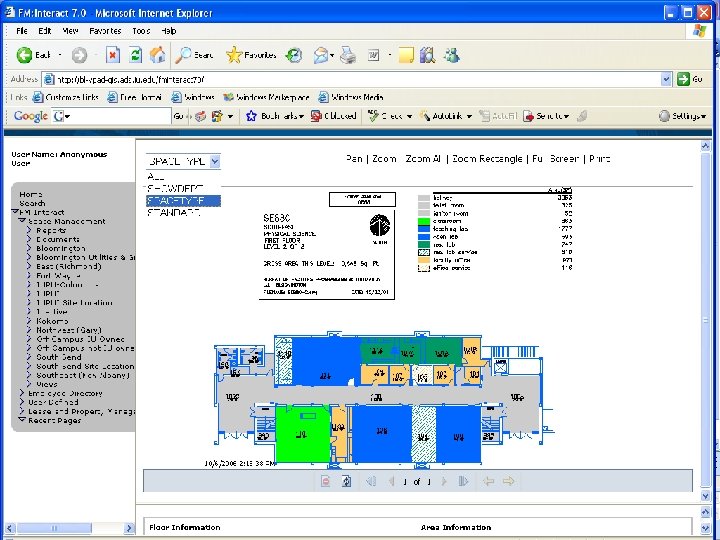This screenshot has width=720, height=540.
Task: Open the SPACETYPE dropdown arrow
Action: click(x=215, y=161)
